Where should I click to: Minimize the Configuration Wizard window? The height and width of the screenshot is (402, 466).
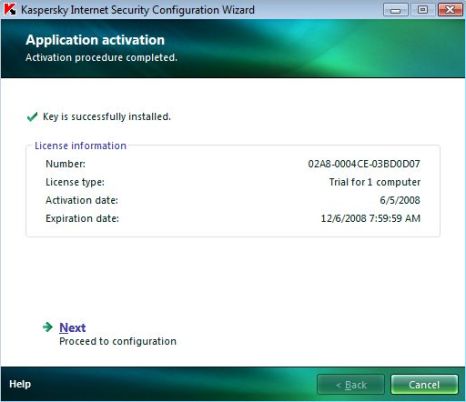[395, 10]
